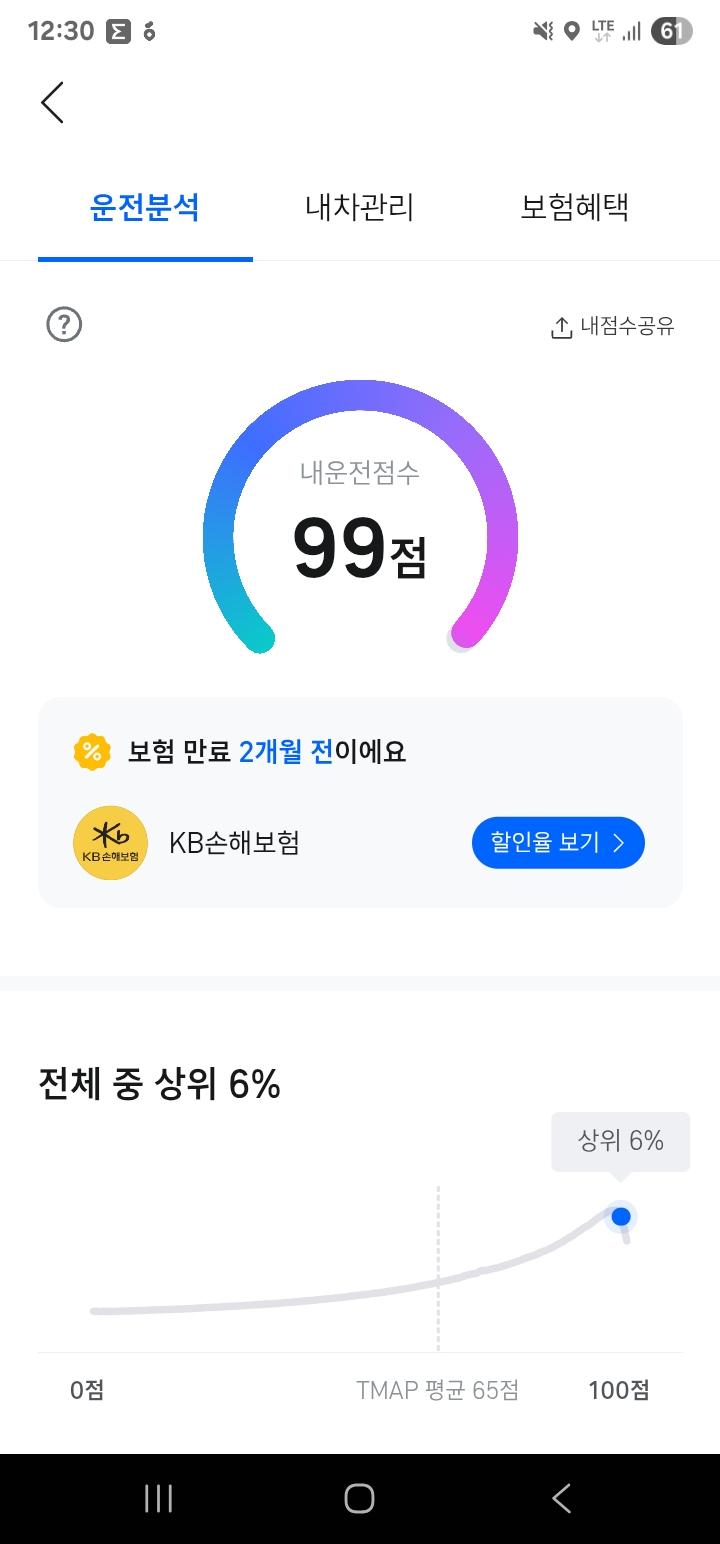Expand chevron on 할인율 보기 button
720x1544 pixels.
pos(619,843)
